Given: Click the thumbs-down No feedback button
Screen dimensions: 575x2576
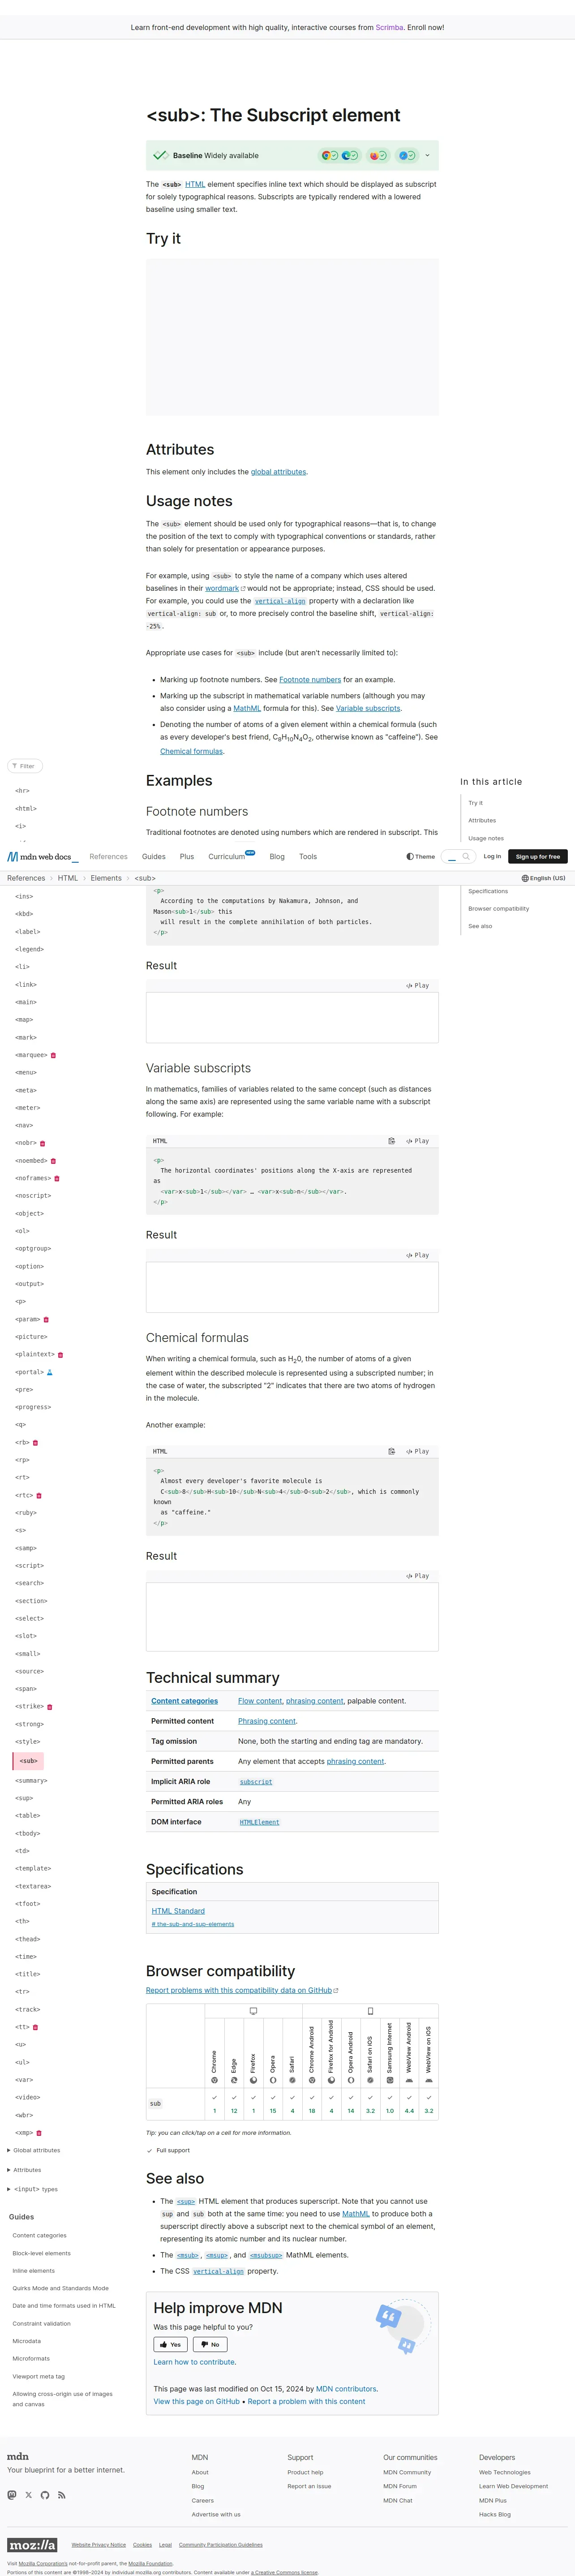Looking at the screenshot, I should coord(210,2344).
